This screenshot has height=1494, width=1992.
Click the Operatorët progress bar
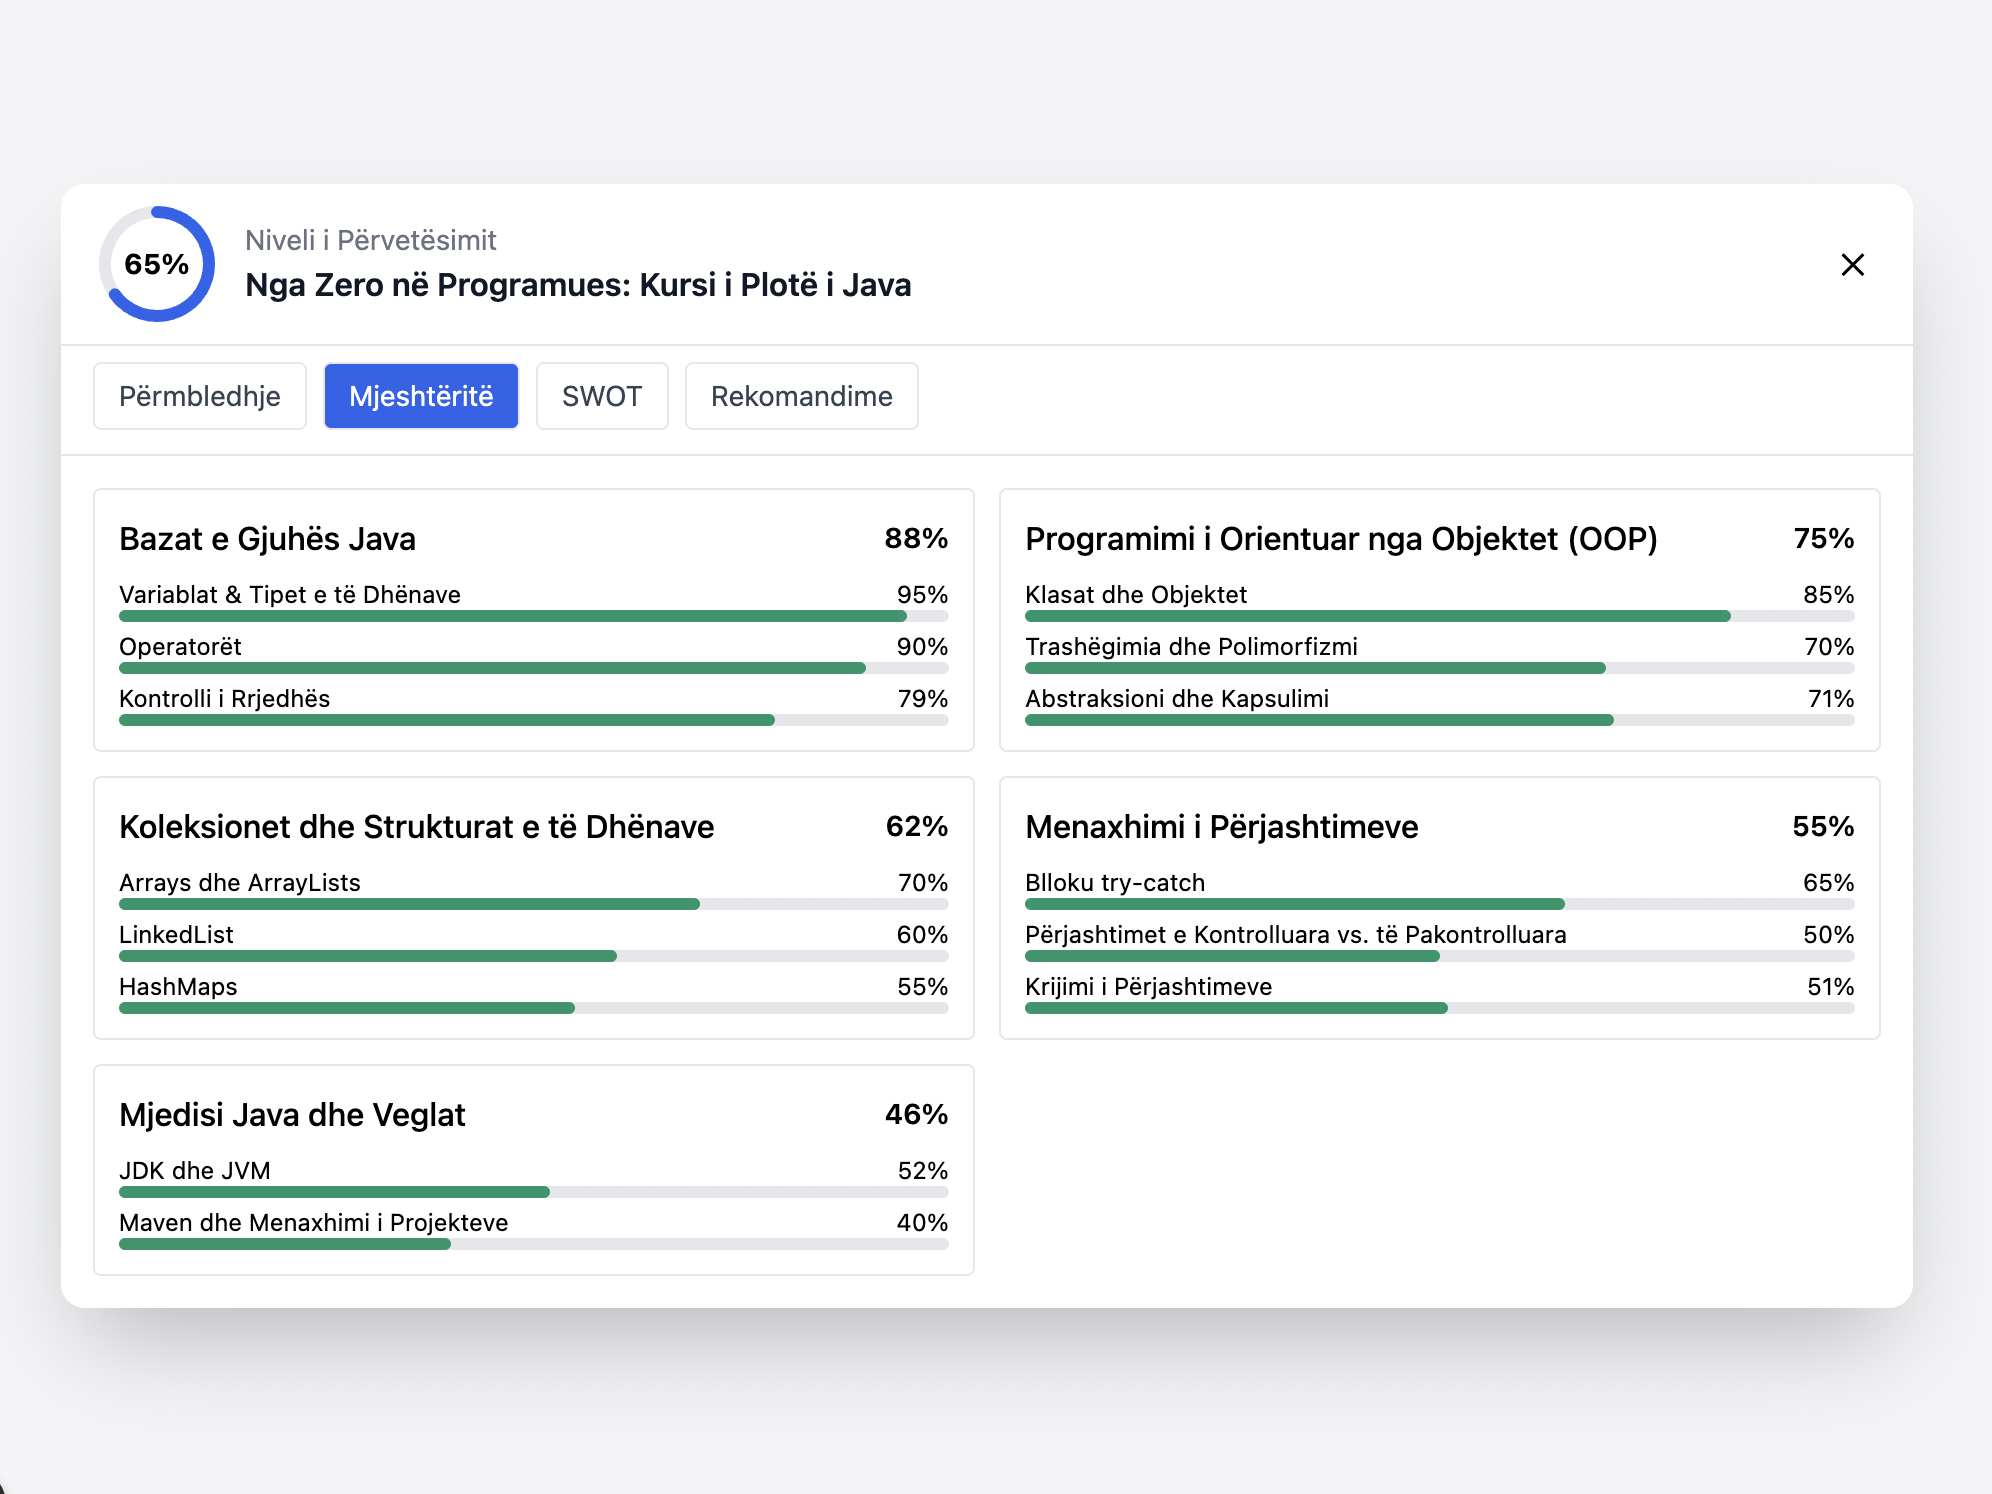(x=534, y=668)
